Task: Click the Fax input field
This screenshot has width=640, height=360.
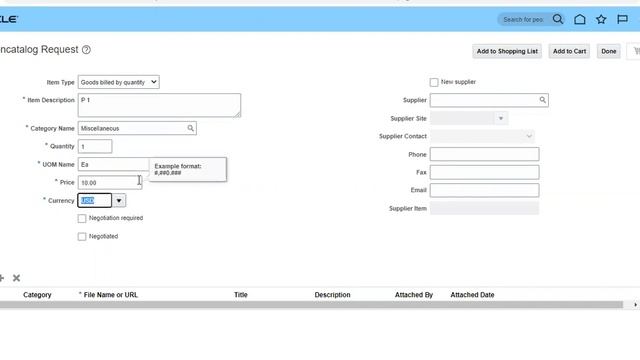Action: [484, 172]
